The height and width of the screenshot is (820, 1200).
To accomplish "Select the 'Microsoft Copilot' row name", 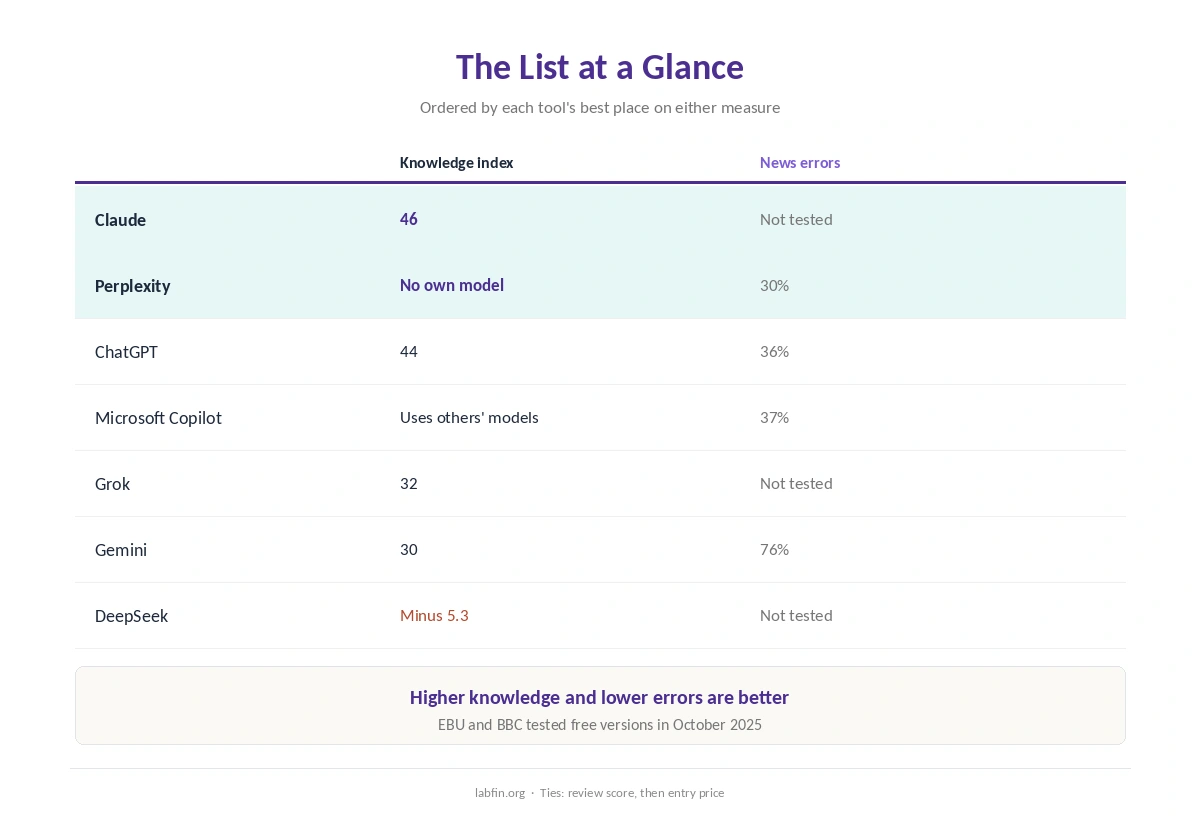I will pyautogui.click(x=158, y=418).
